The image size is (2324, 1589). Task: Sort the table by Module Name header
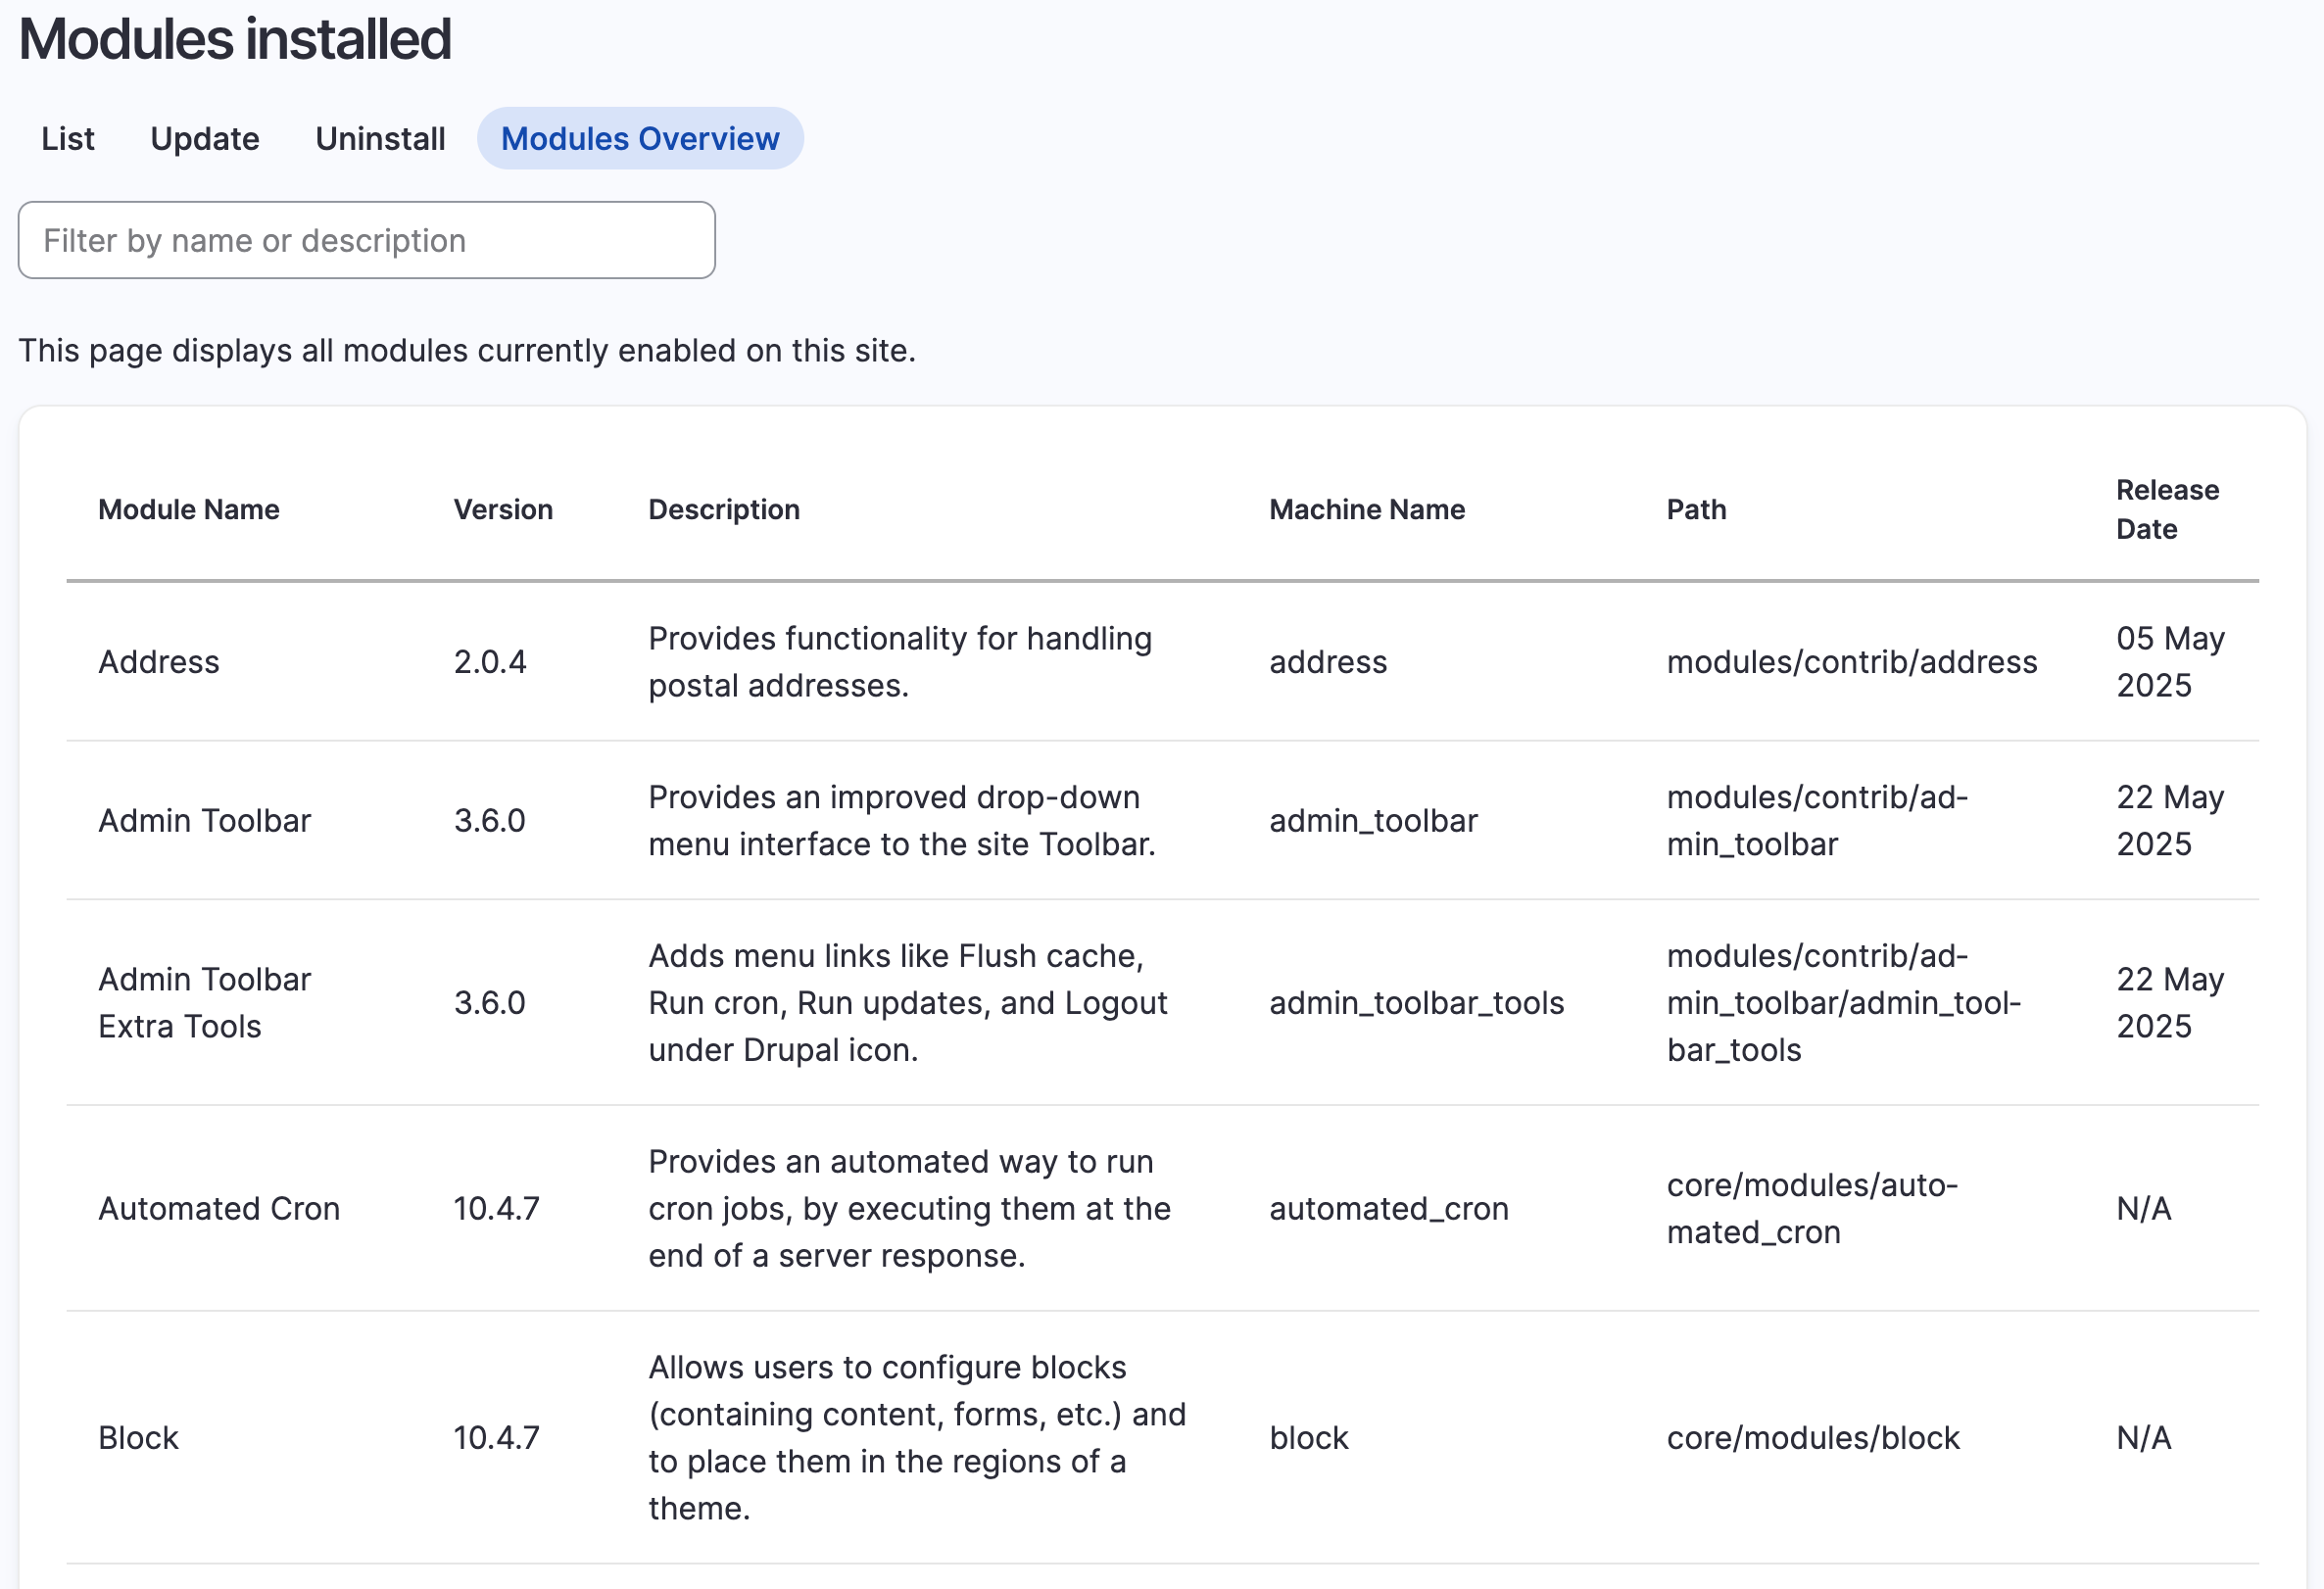click(x=188, y=509)
